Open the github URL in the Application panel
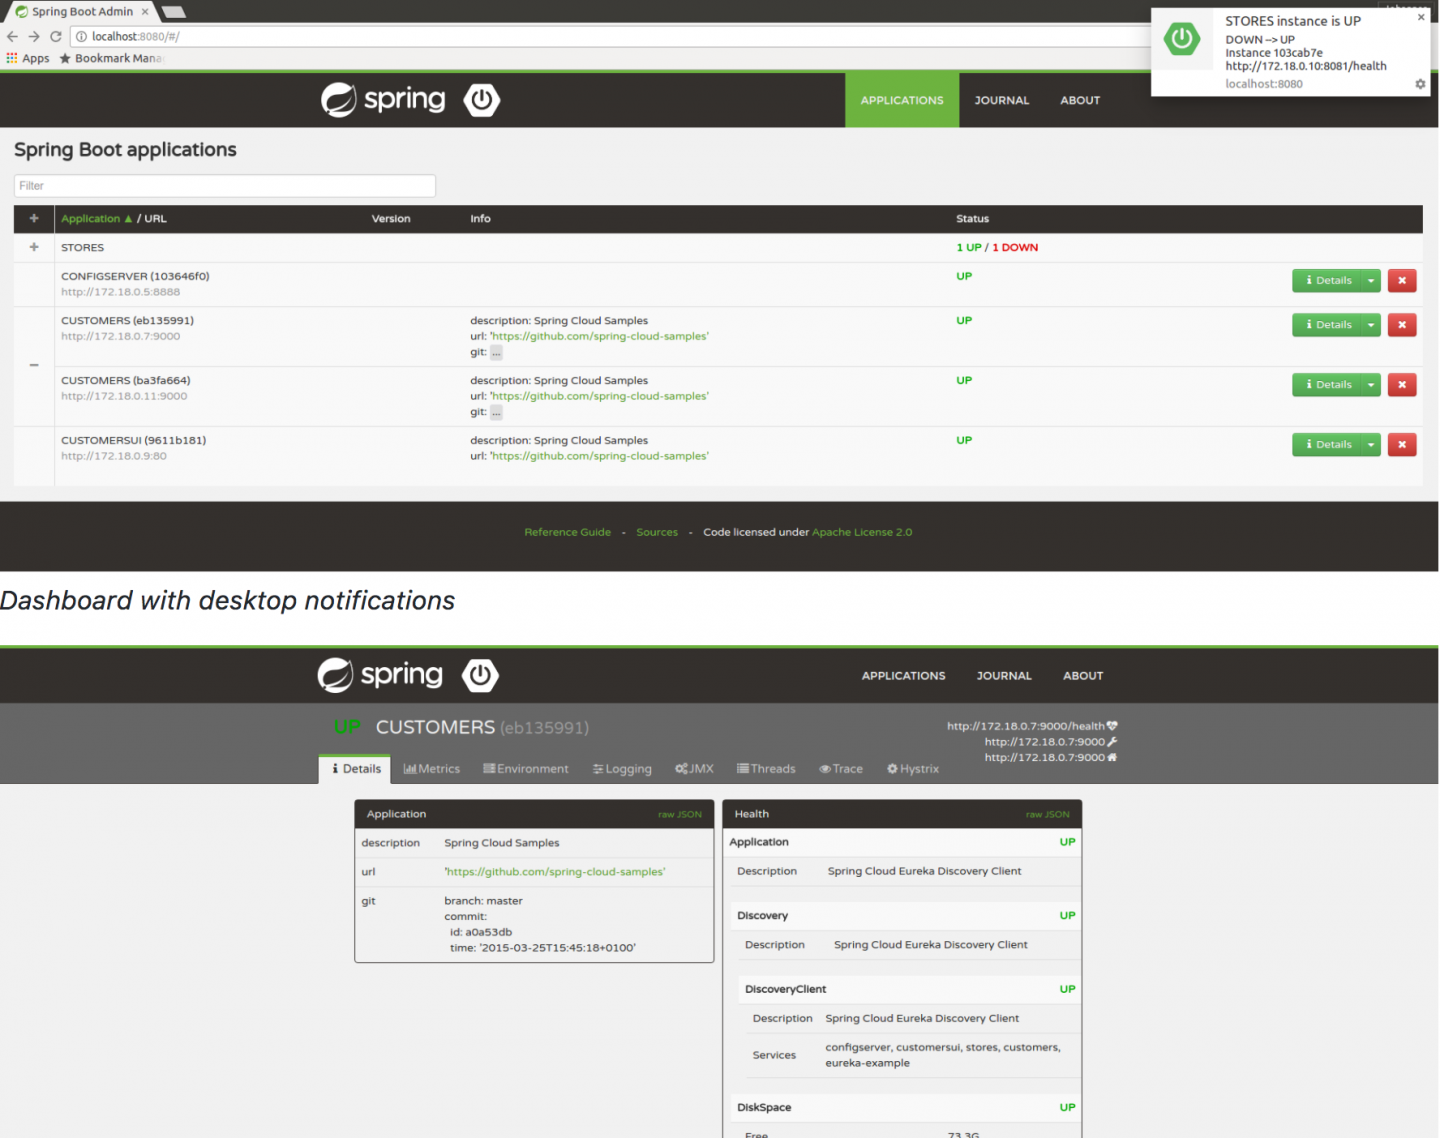The height and width of the screenshot is (1138, 1440). pos(555,872)
